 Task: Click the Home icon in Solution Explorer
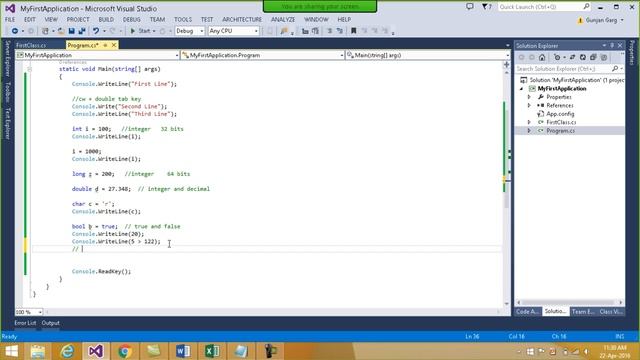pos(542,58)
